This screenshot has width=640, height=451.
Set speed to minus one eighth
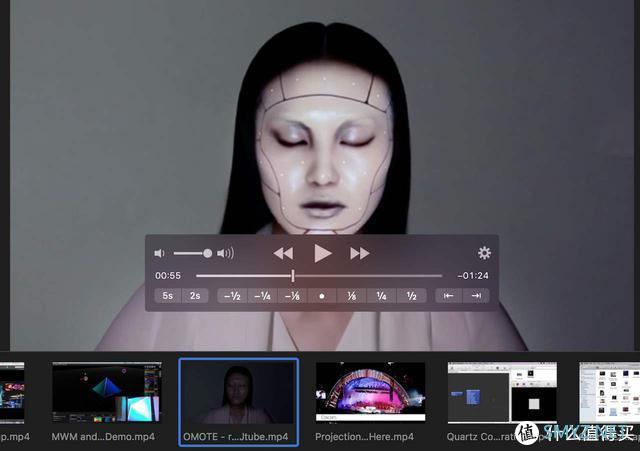coord(292,295)
